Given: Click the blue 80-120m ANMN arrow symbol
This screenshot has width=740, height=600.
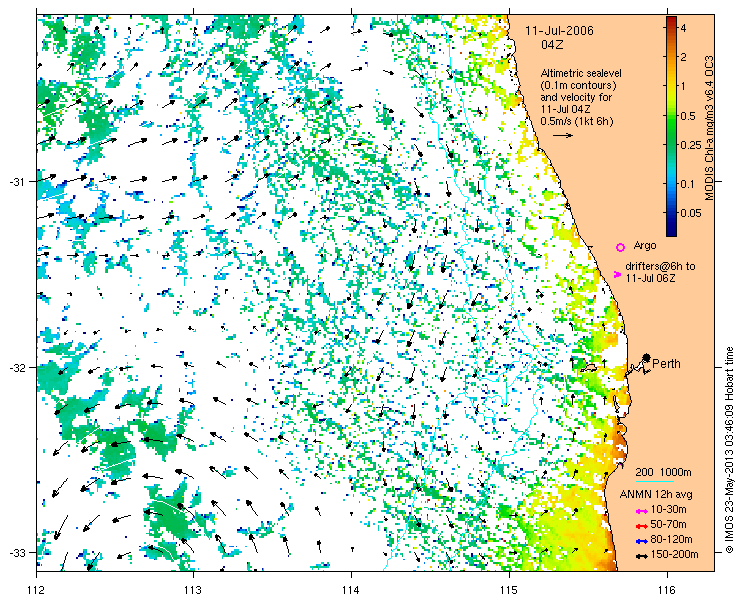Looking at the screenshot, I should pos(641,541).
